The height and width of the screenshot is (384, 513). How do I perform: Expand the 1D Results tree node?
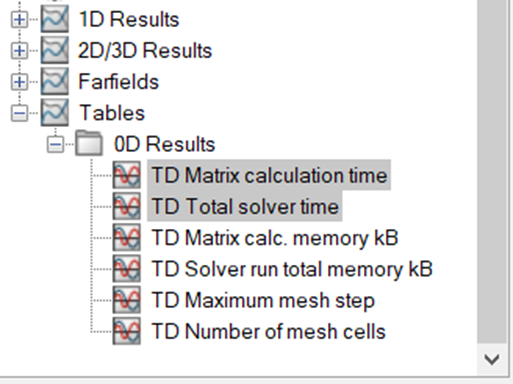click(19, 20)
